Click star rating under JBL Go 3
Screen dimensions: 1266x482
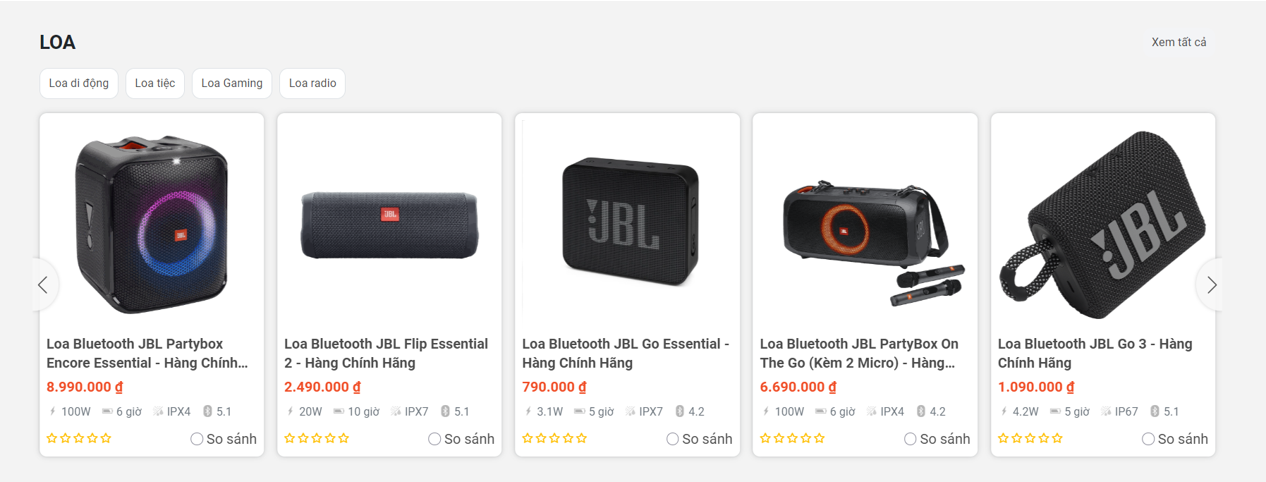pos(1030,438)
